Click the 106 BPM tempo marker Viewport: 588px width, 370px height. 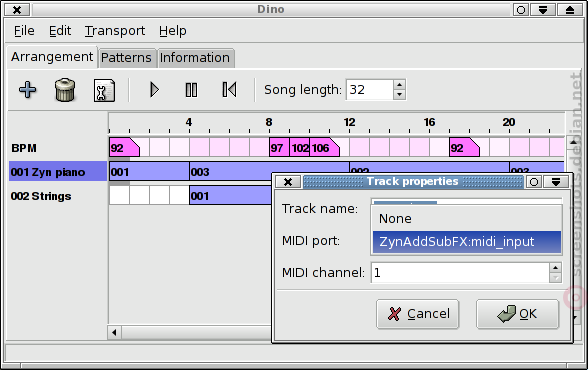(x=324, y=148)
